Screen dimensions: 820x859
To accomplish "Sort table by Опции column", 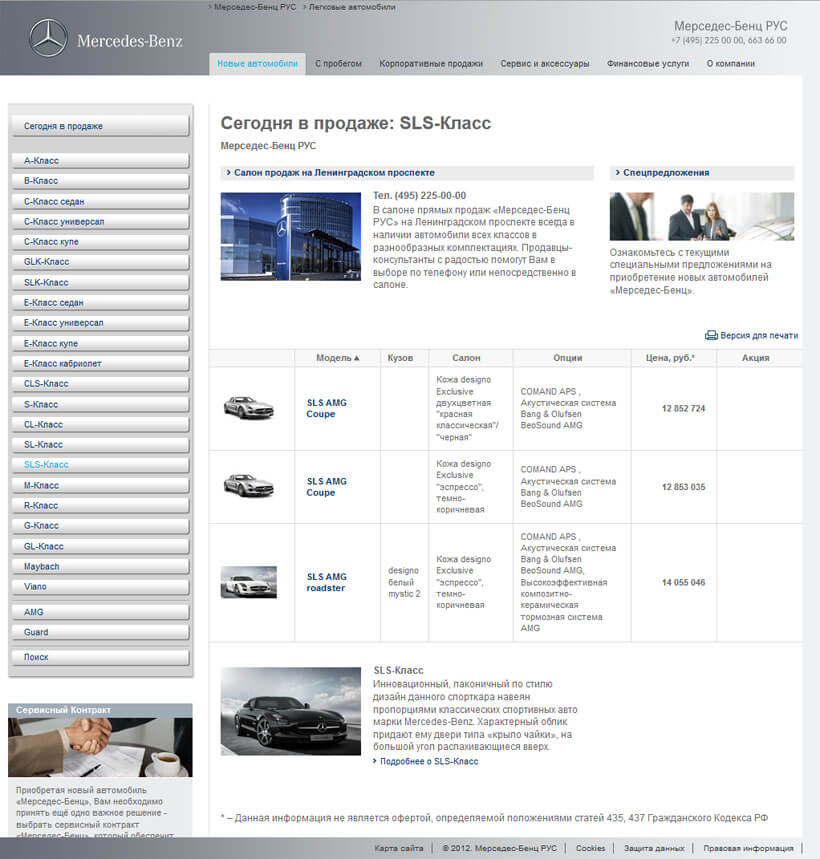I will [567, 358].
